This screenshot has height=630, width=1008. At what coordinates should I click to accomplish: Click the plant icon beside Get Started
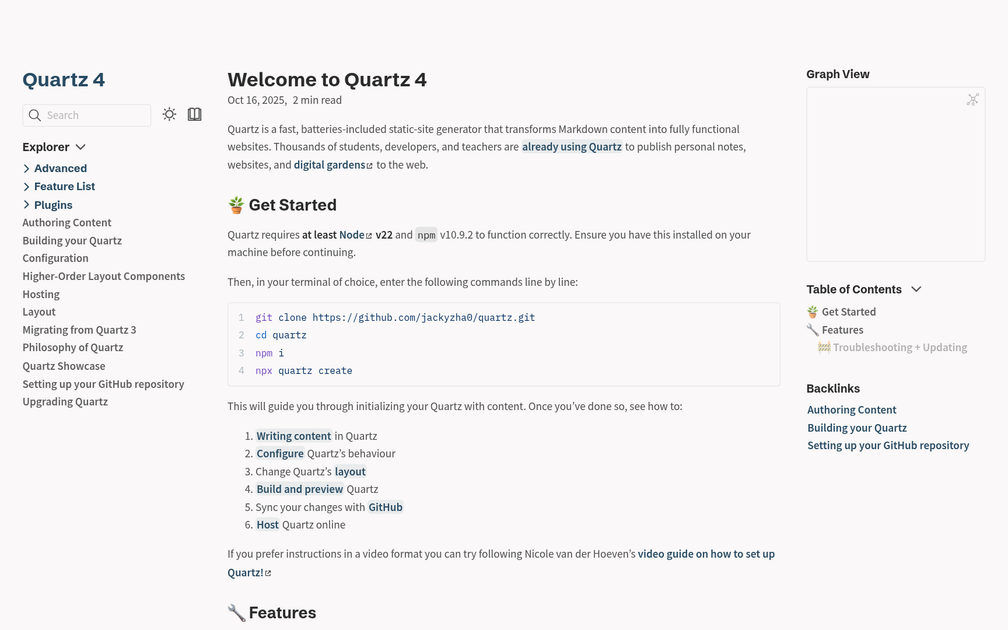tap(236, 204)
